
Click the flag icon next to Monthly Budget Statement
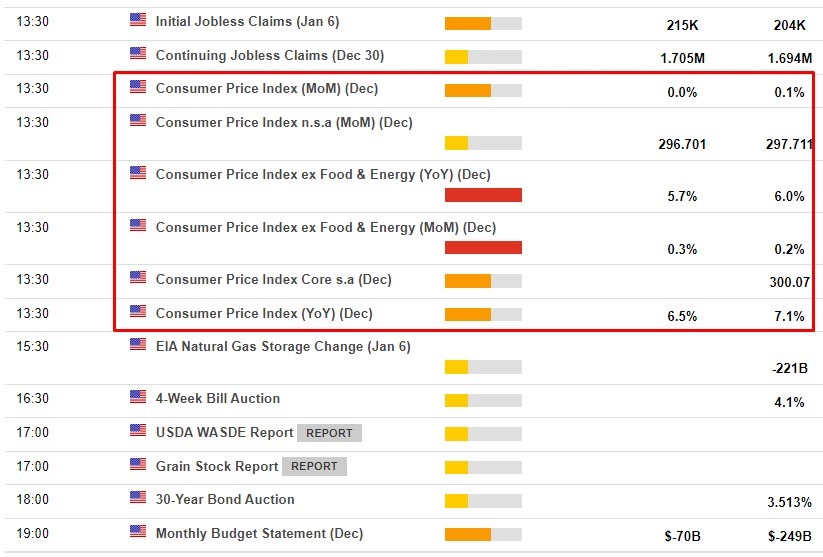[138, 532]
